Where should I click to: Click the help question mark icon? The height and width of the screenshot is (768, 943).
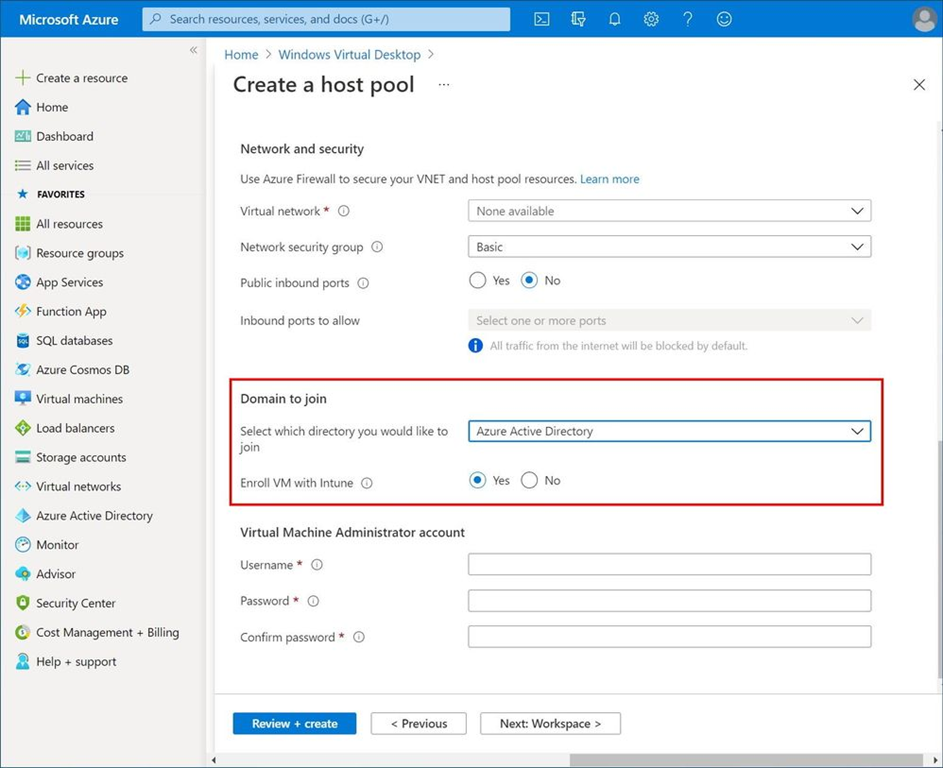(x=688, y=19)
